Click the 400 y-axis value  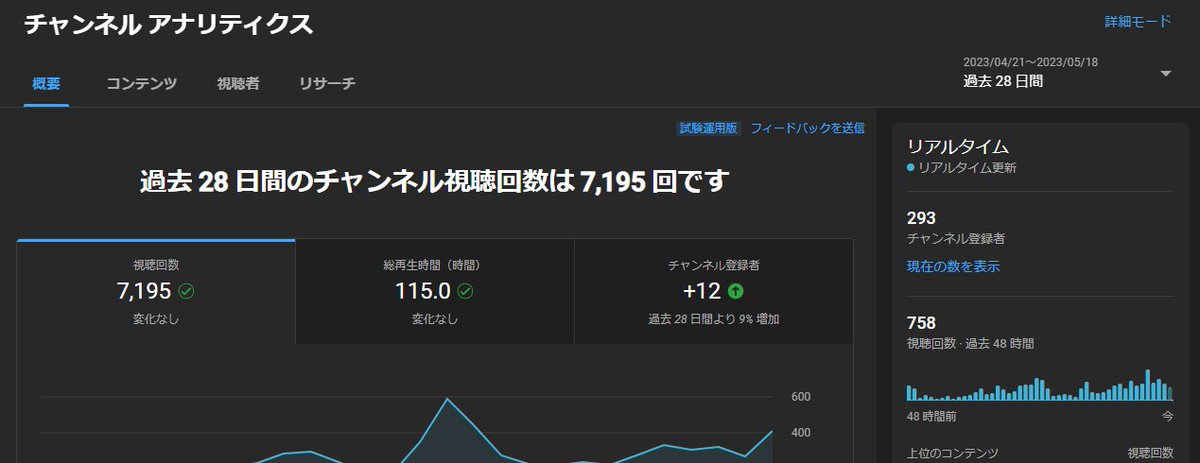[800, 433]
